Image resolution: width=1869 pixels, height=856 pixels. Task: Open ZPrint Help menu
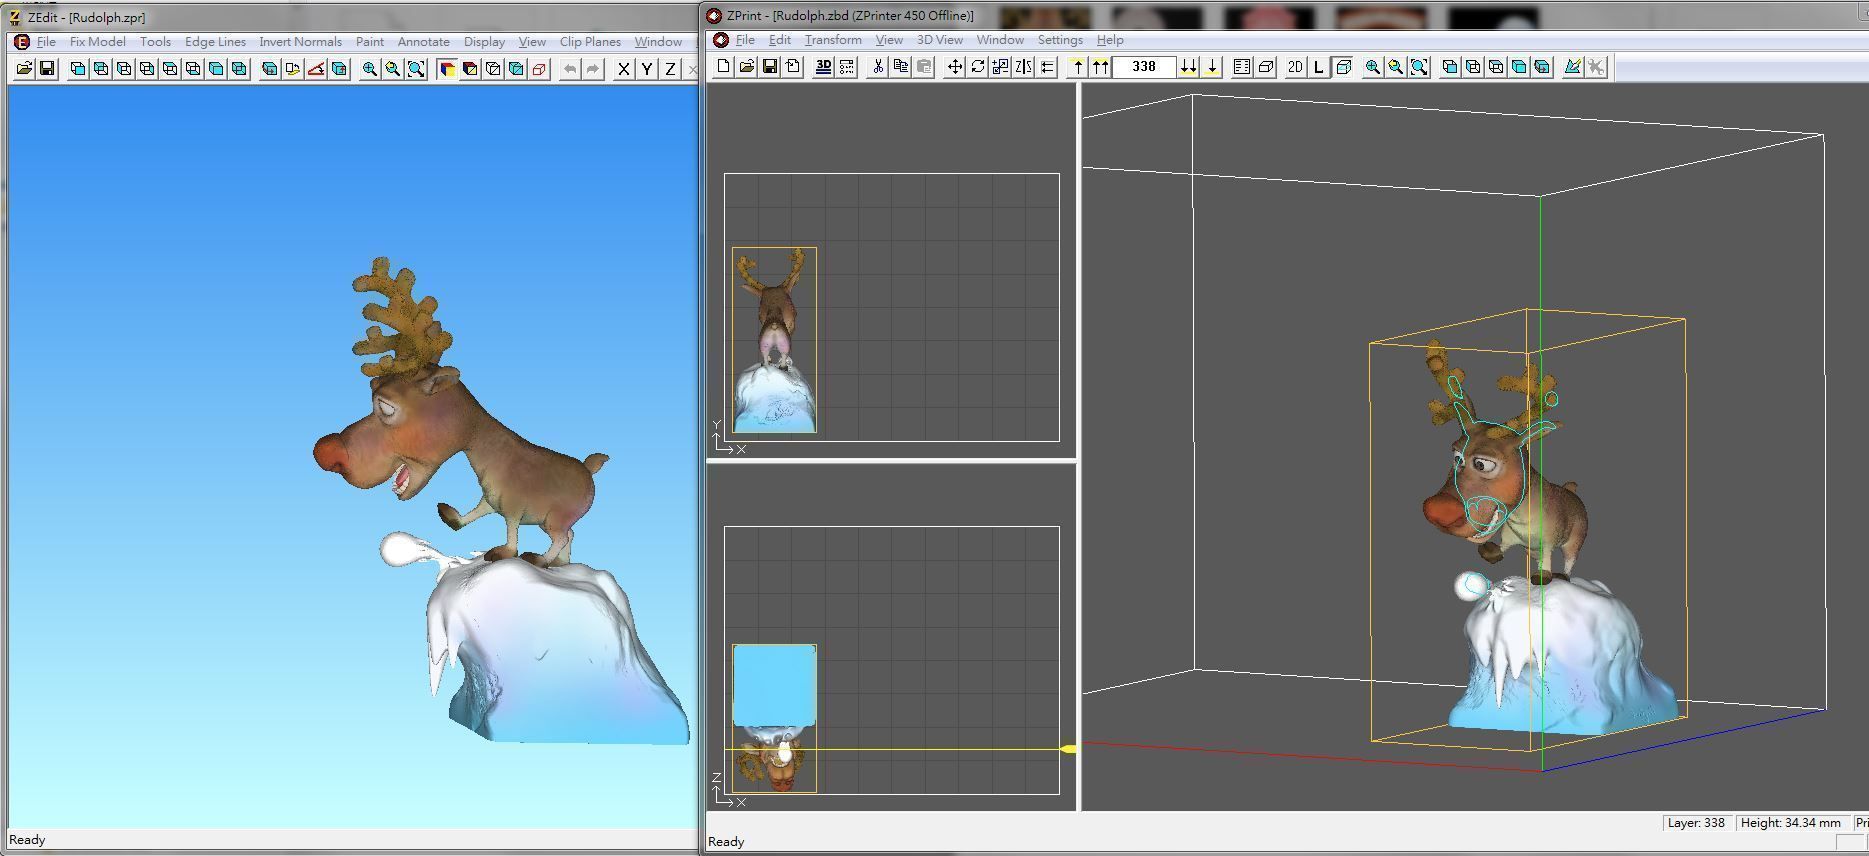point(1110,39)
